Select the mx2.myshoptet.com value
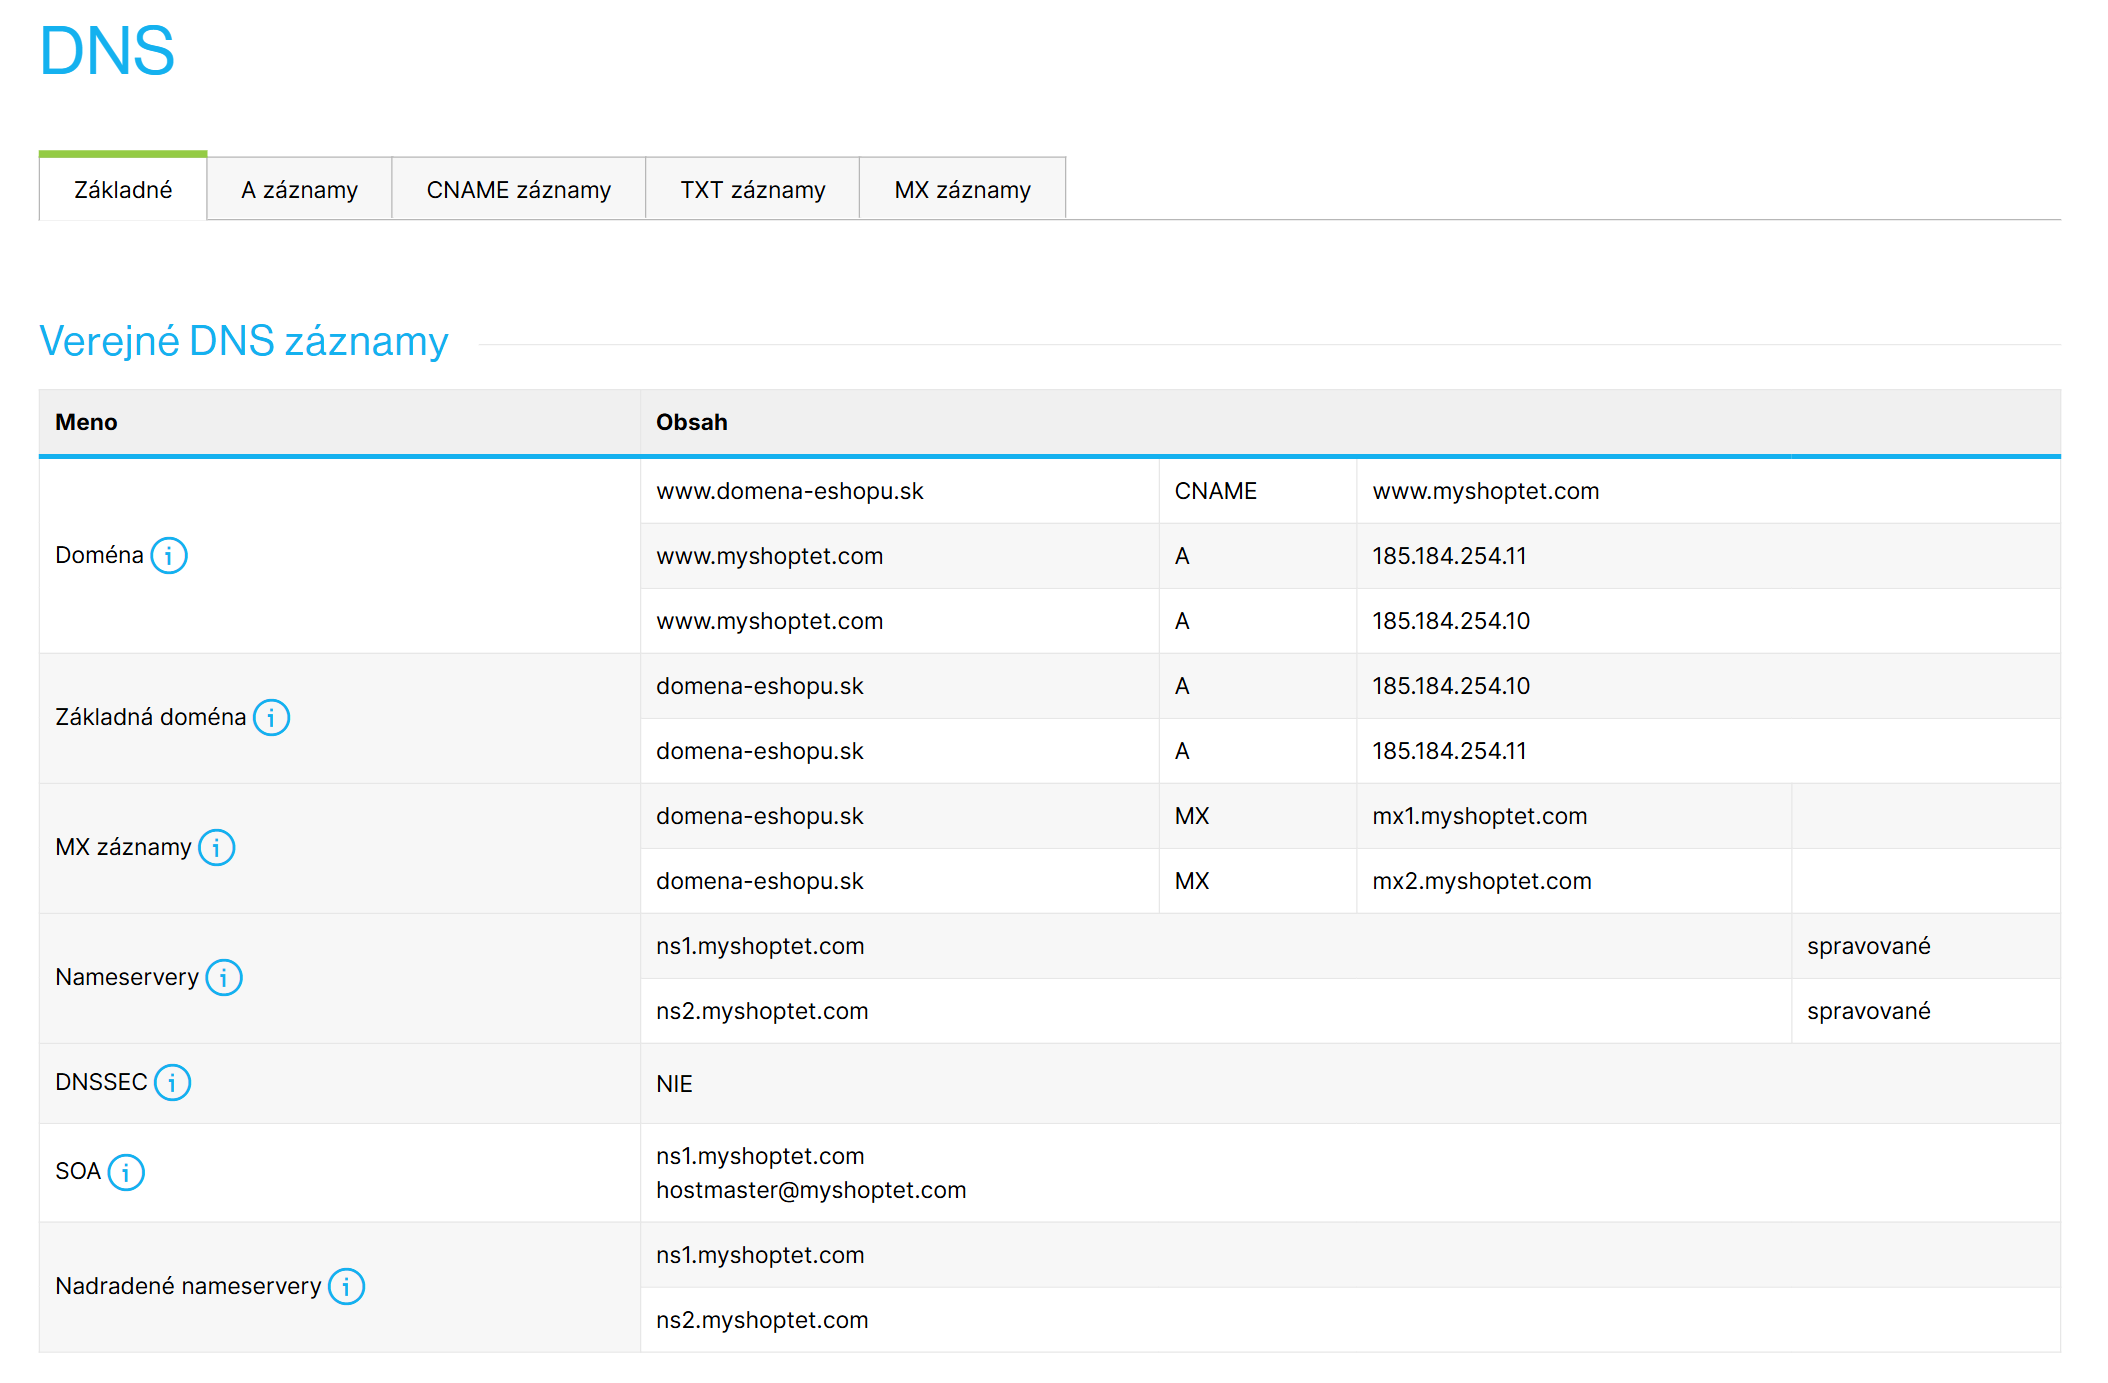This screenshot has height=1383, width=2108. [1482, 881]
